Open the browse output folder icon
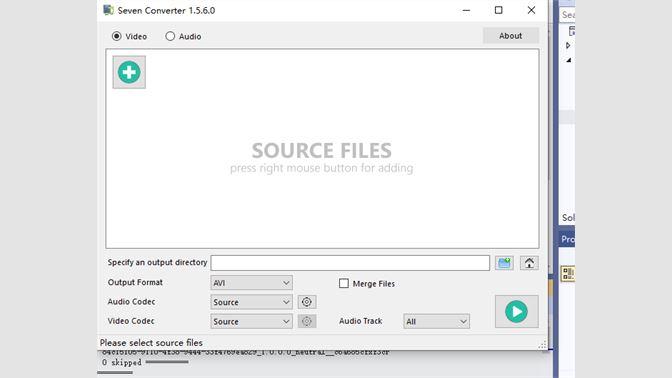Viewport: 672px width, 378px height. 504,263
